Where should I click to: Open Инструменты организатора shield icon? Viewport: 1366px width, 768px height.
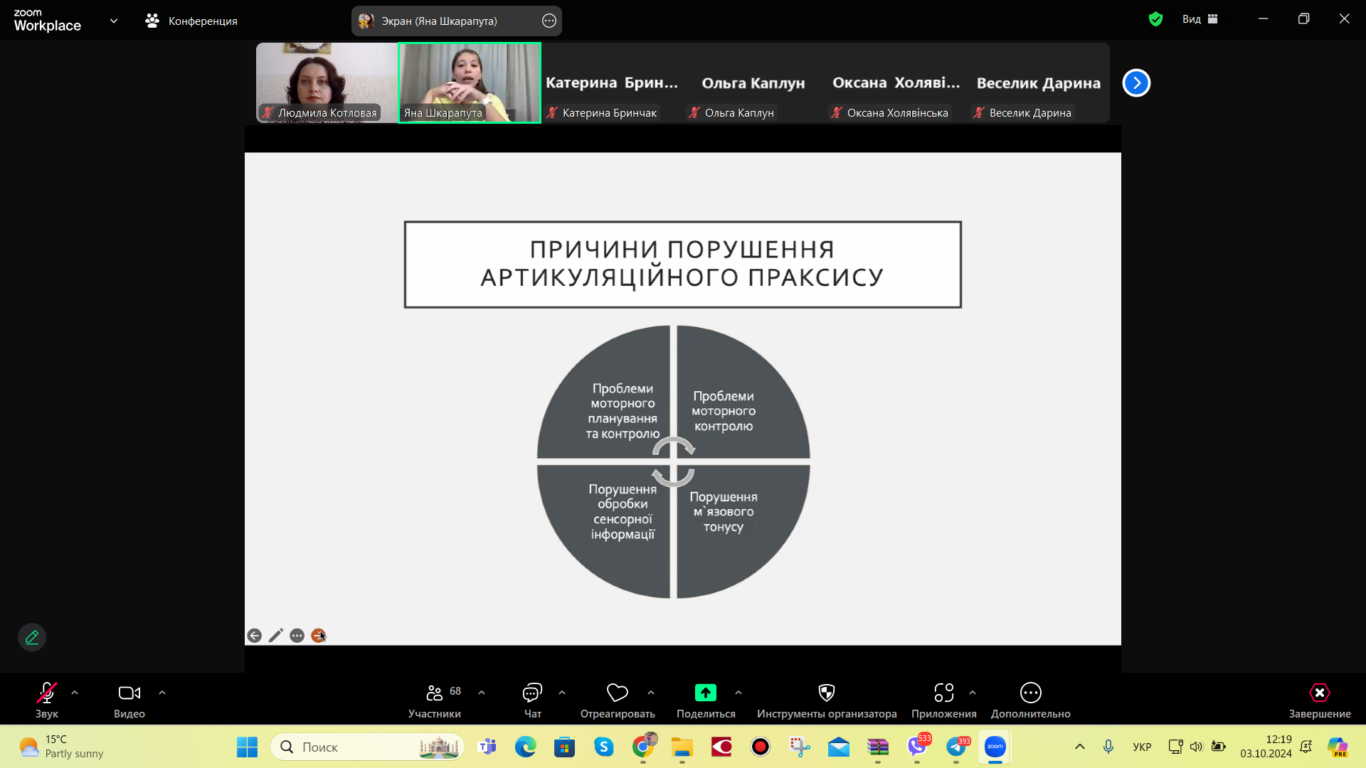(826, 692)
